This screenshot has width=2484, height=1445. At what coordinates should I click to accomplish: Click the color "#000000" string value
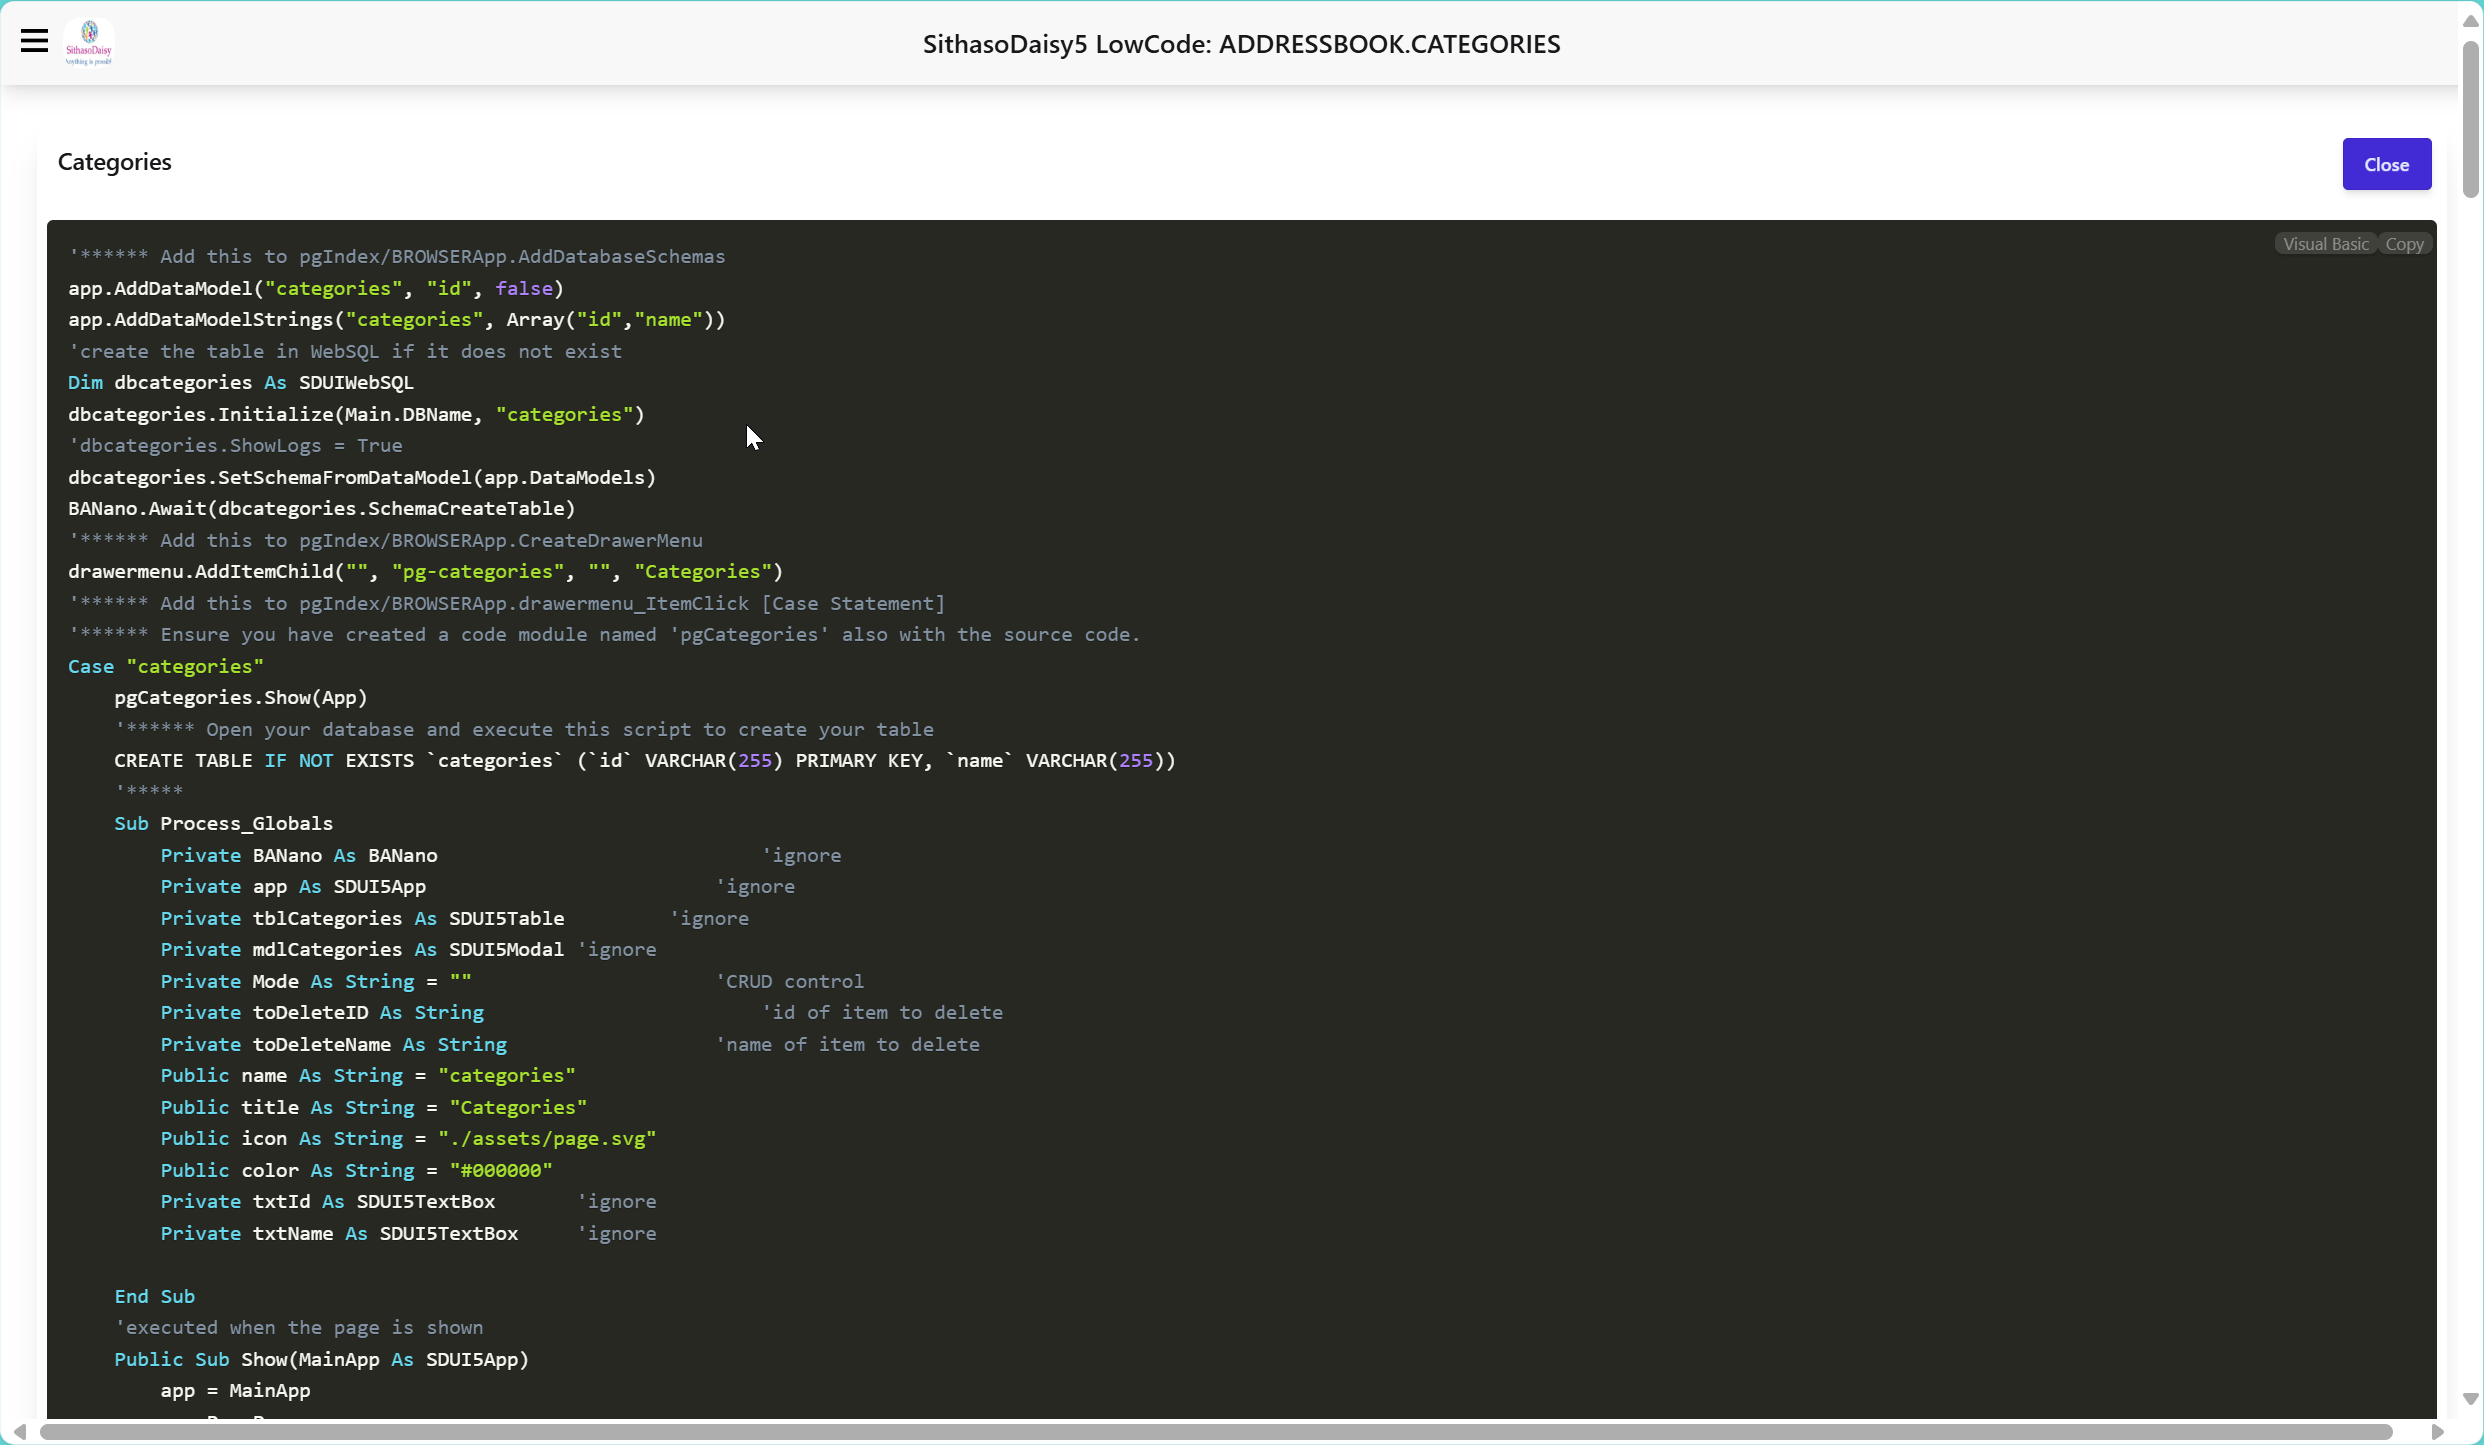click(500, 1170)
